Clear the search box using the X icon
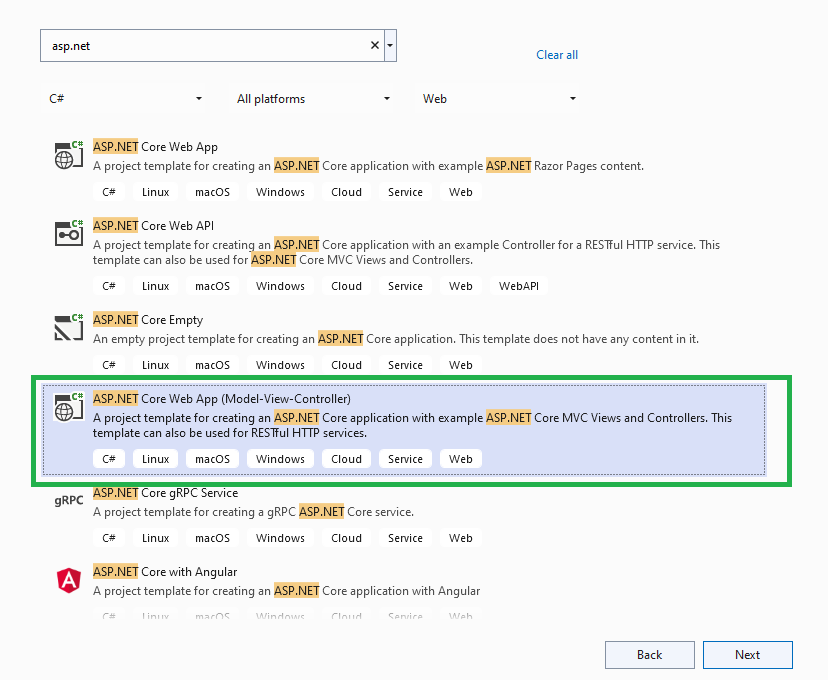Screen dimensions: 828x680 374,44
